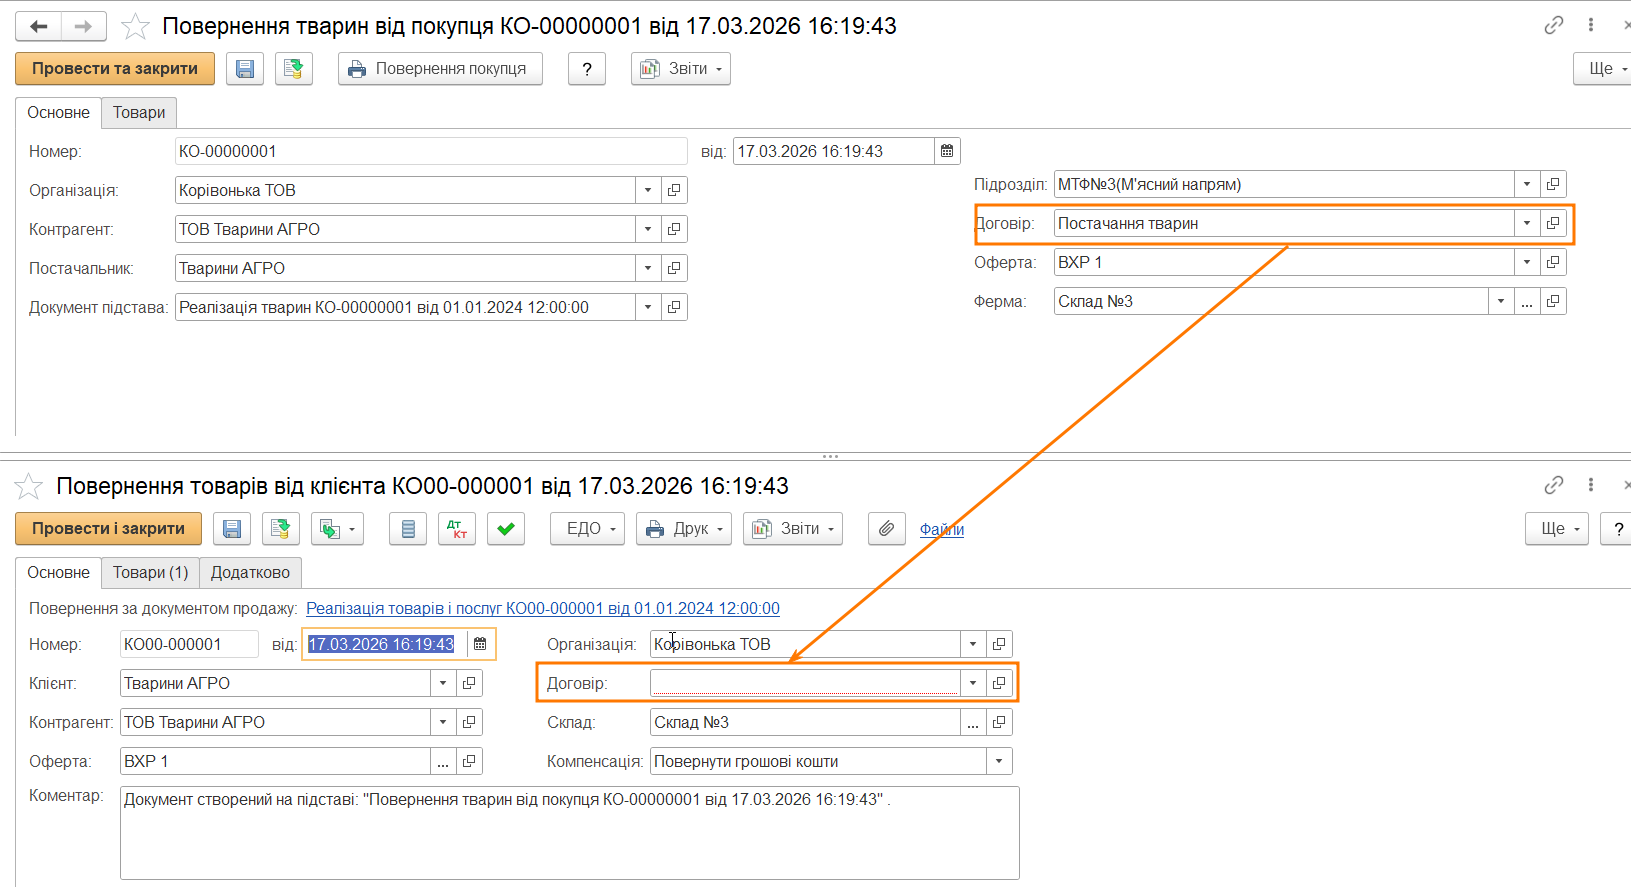Open 'Звіти' dropdown in bottom document
This screenshot has width=1631, height=892.
793,529
